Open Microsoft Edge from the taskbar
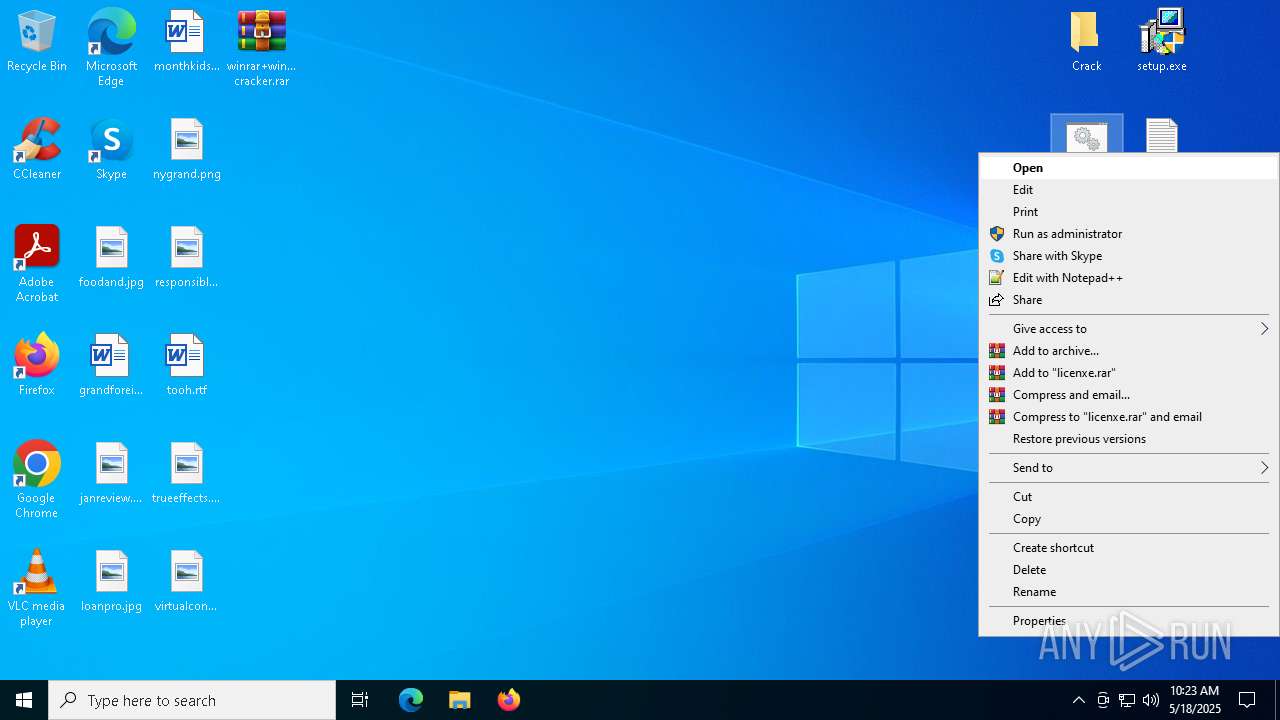The width and height of the screenshot is (1280, 720). 411,700
